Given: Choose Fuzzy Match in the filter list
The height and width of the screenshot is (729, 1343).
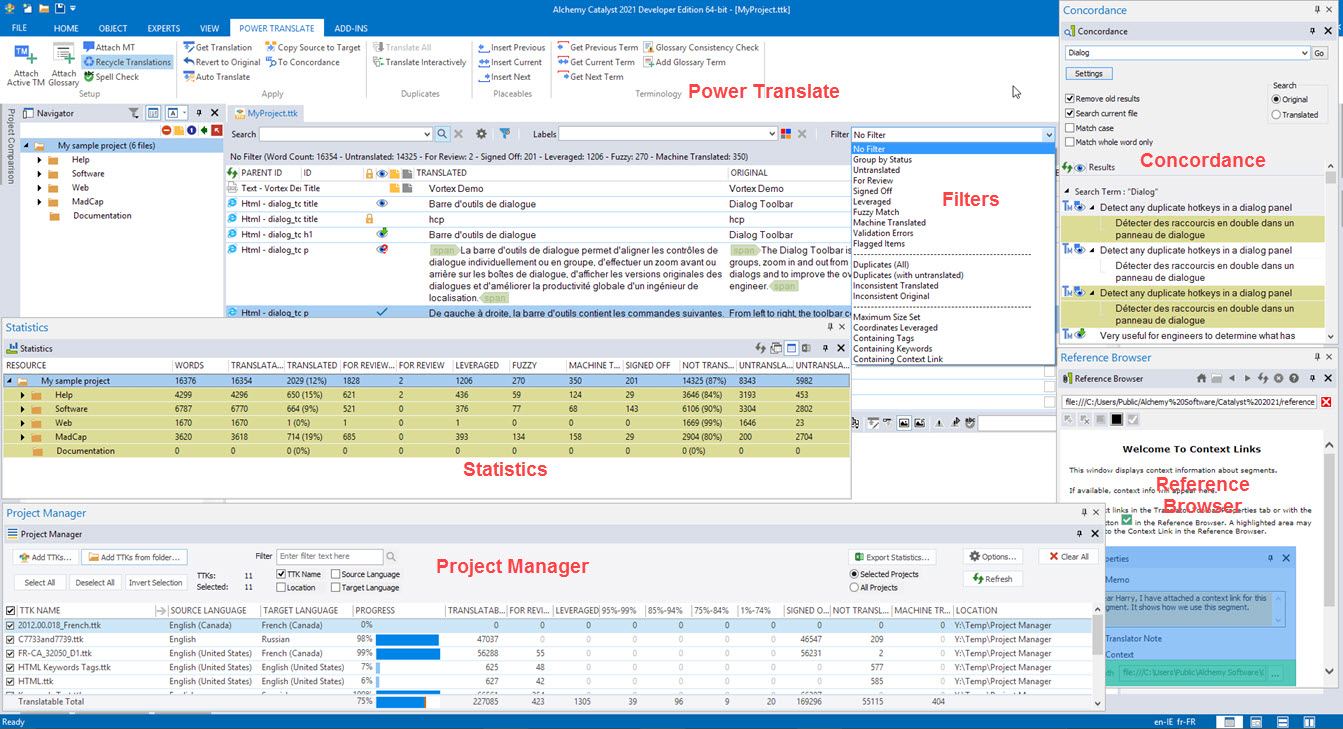Looking at the screenshot, I should coord(876,212).
